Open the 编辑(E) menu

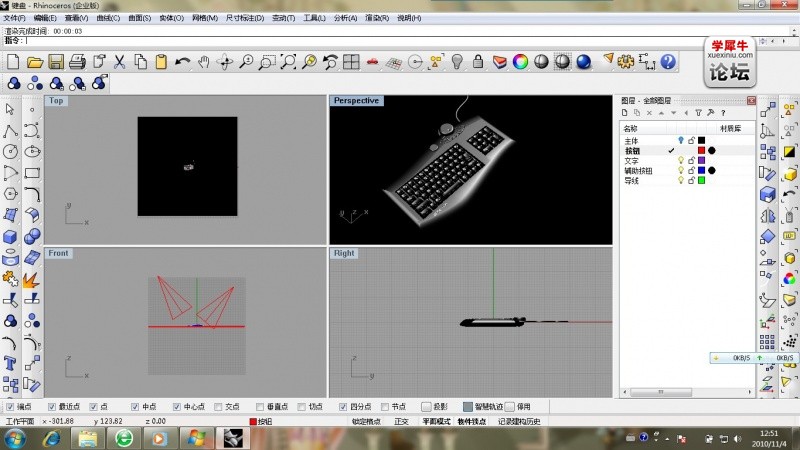(45, 18)
